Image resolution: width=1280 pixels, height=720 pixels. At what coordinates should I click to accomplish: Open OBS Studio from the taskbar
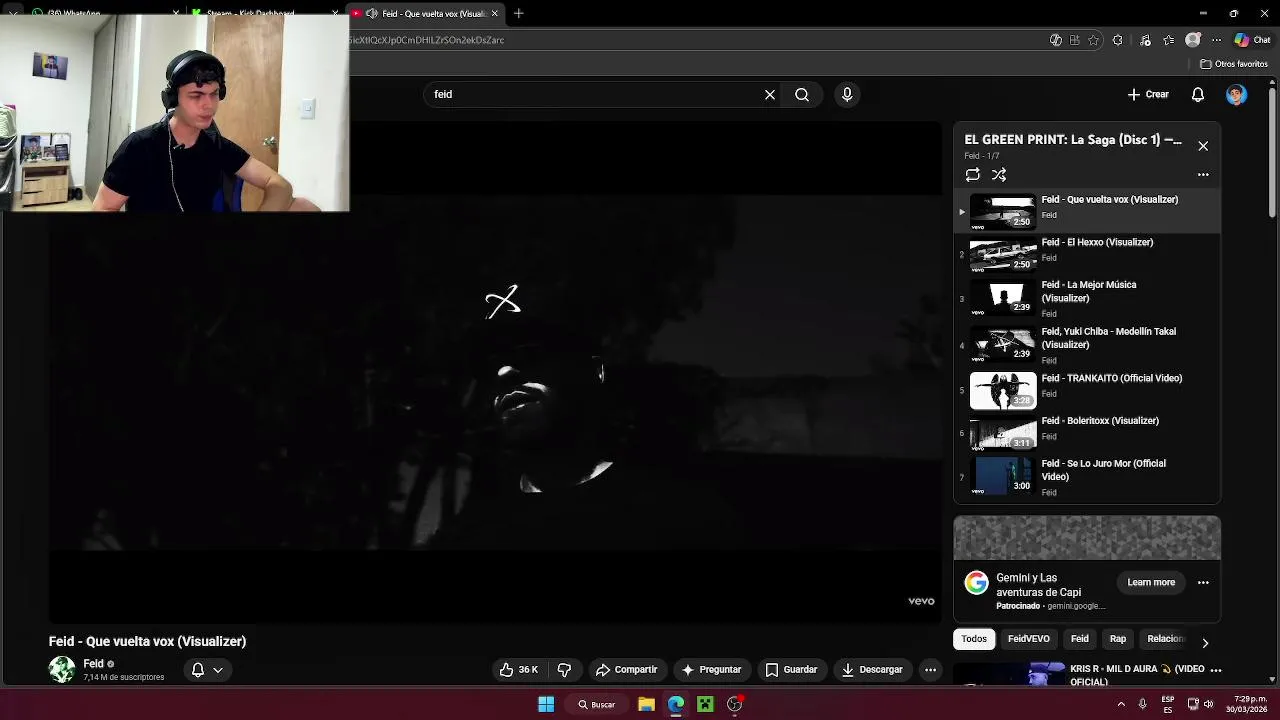point(735,704)
